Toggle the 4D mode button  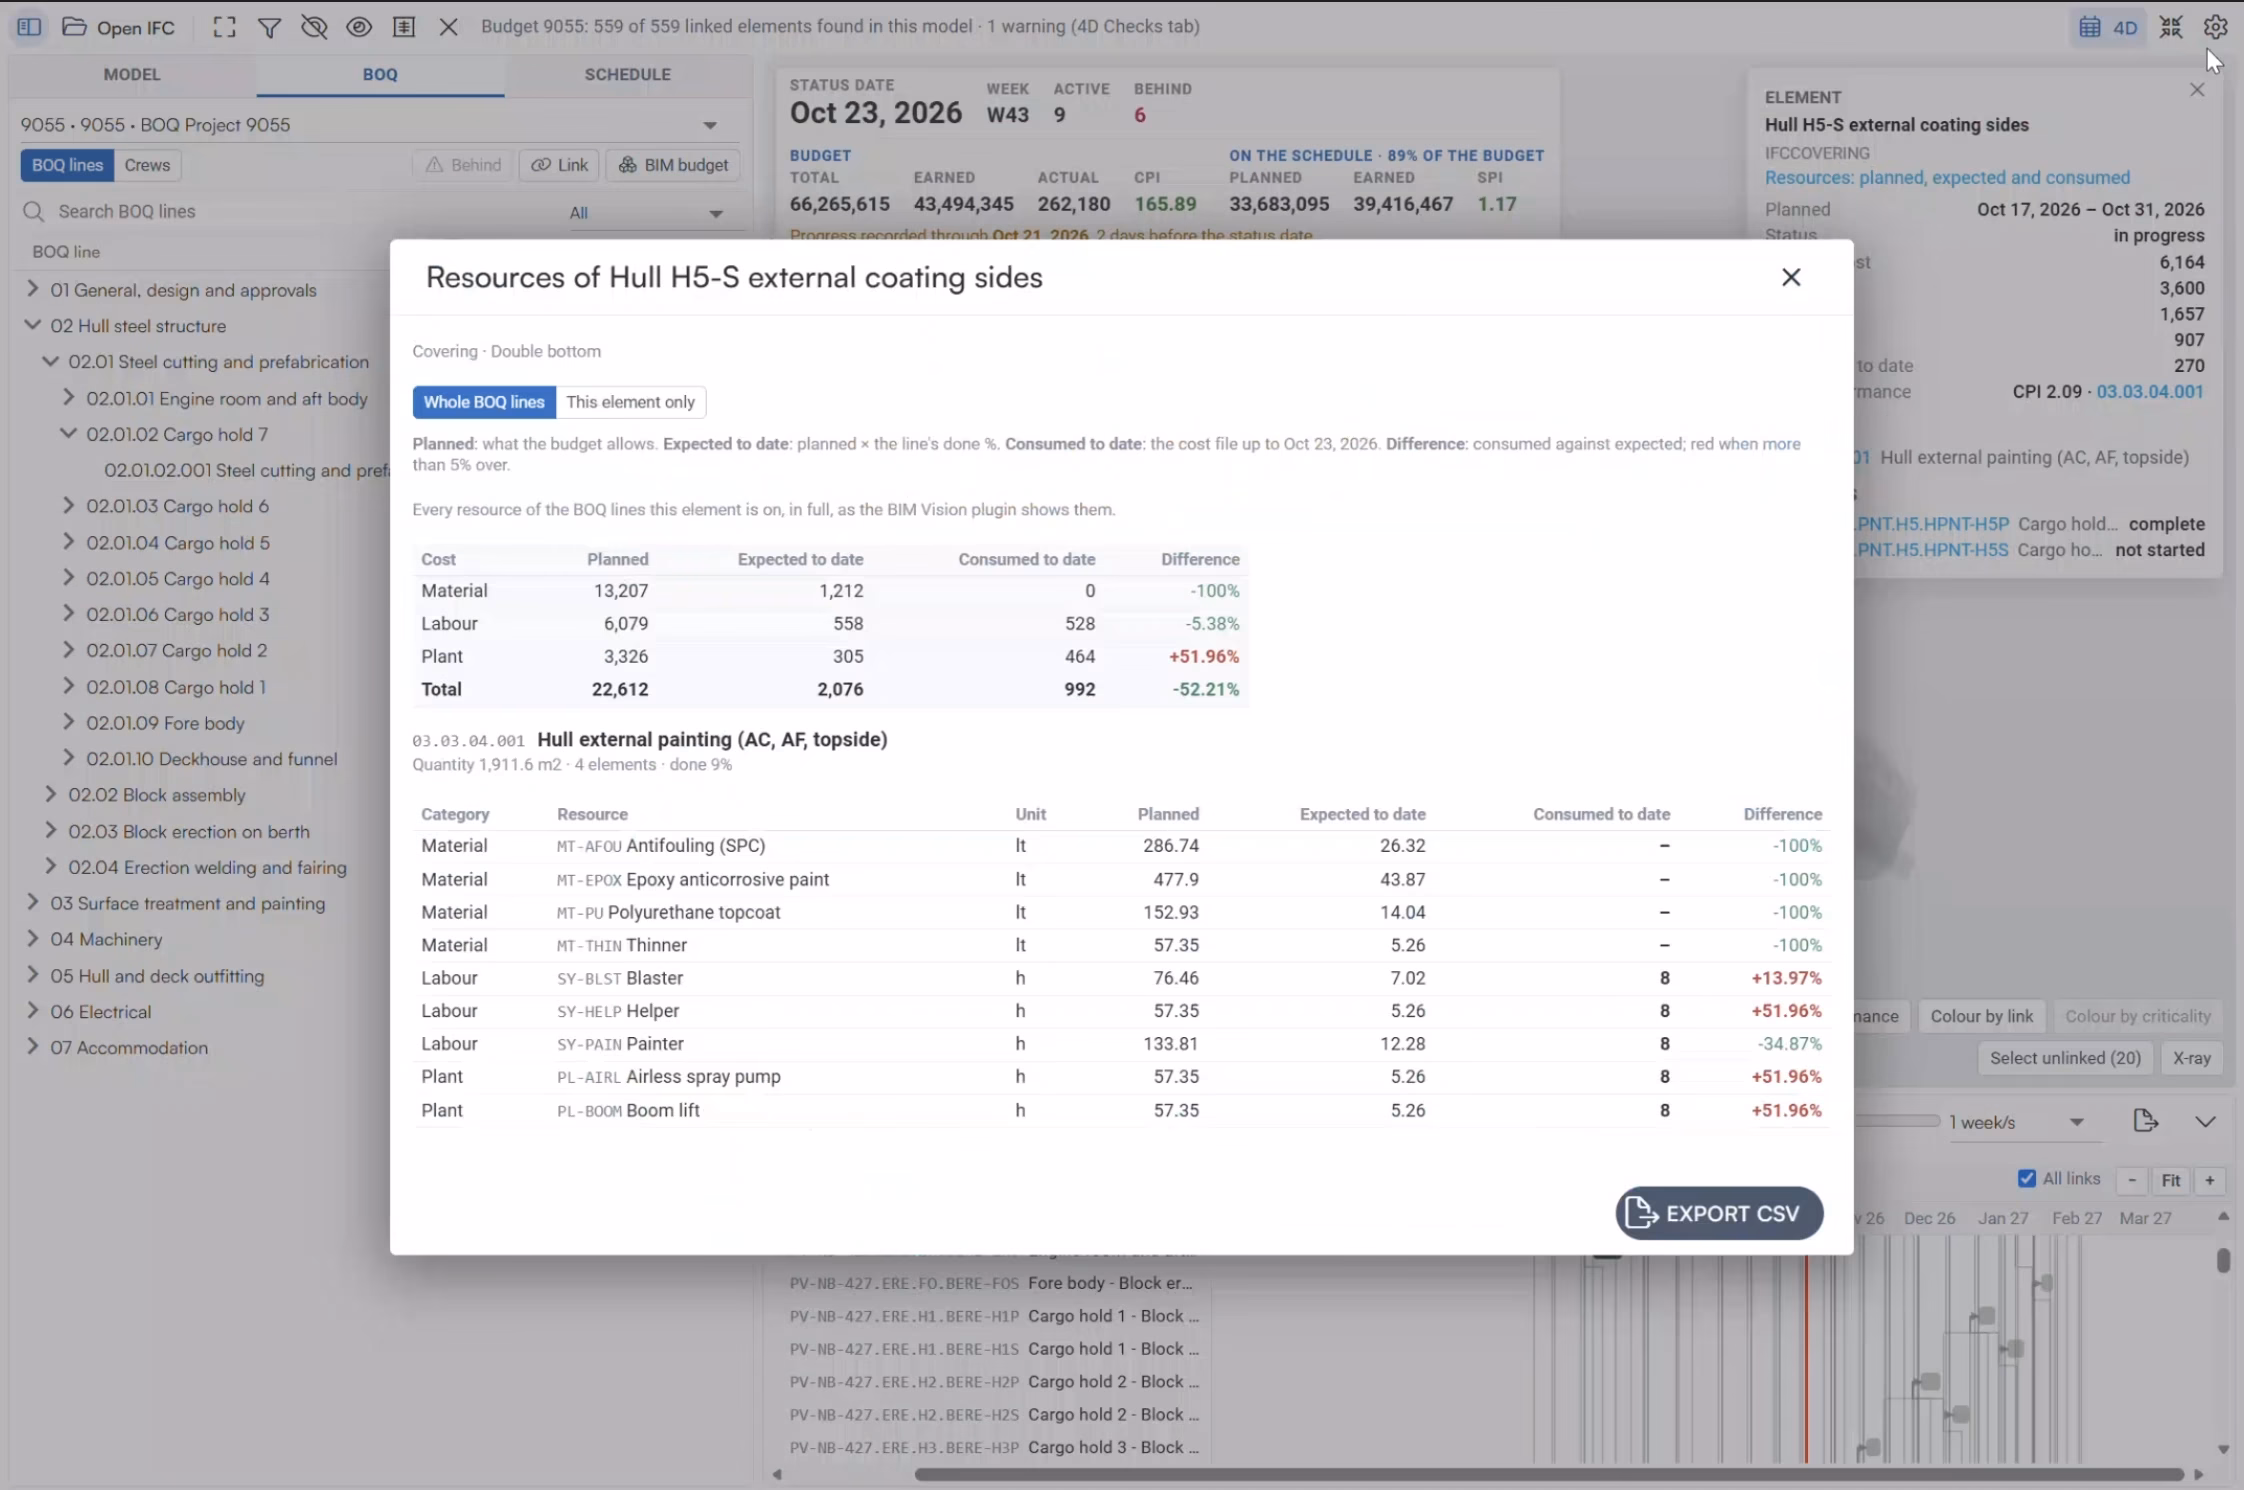point(2108,27)
